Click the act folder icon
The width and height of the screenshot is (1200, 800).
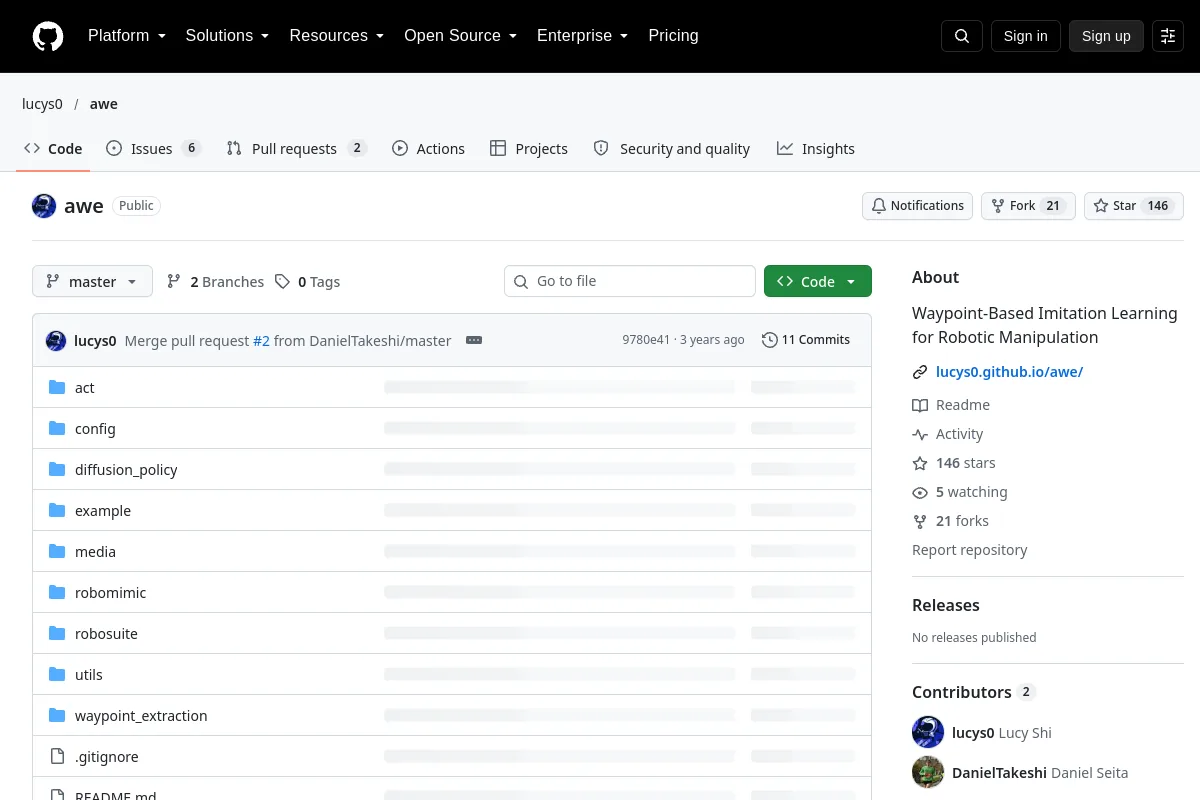point(57,387)
